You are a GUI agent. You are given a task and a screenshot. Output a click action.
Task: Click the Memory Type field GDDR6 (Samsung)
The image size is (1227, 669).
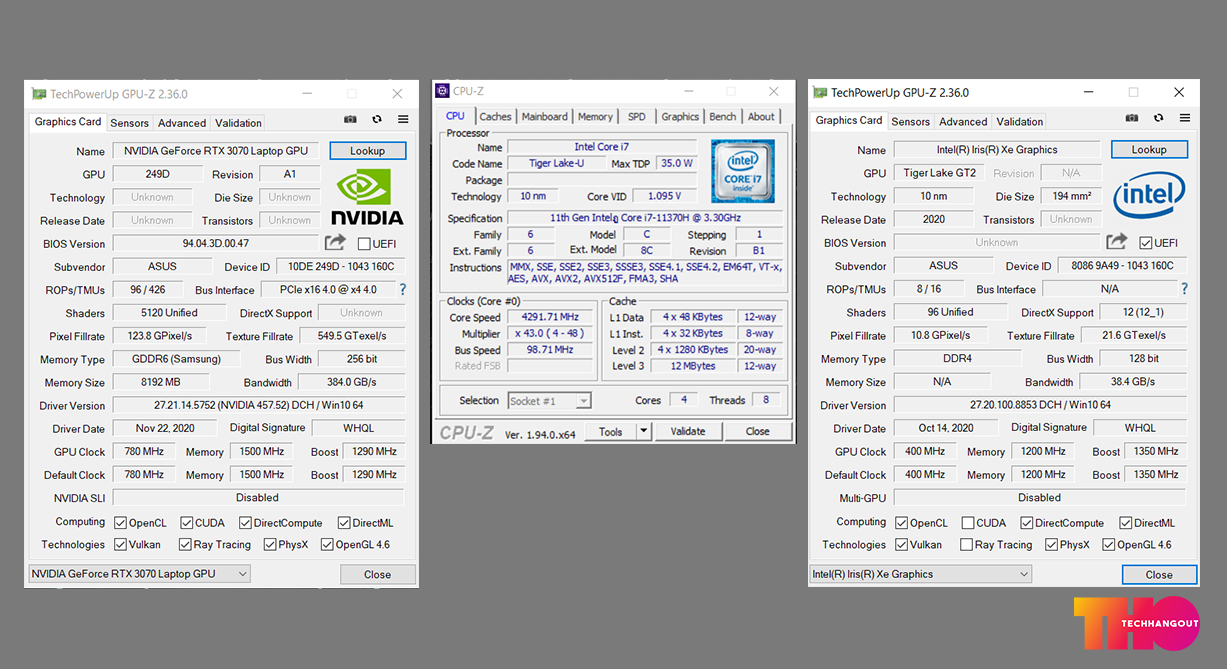click(175, 359)
